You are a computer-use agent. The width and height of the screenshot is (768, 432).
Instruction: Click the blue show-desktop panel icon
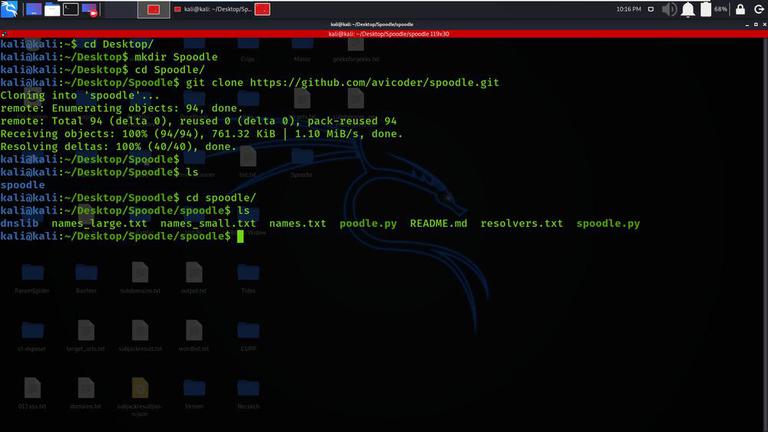click(x=33, y=9)
